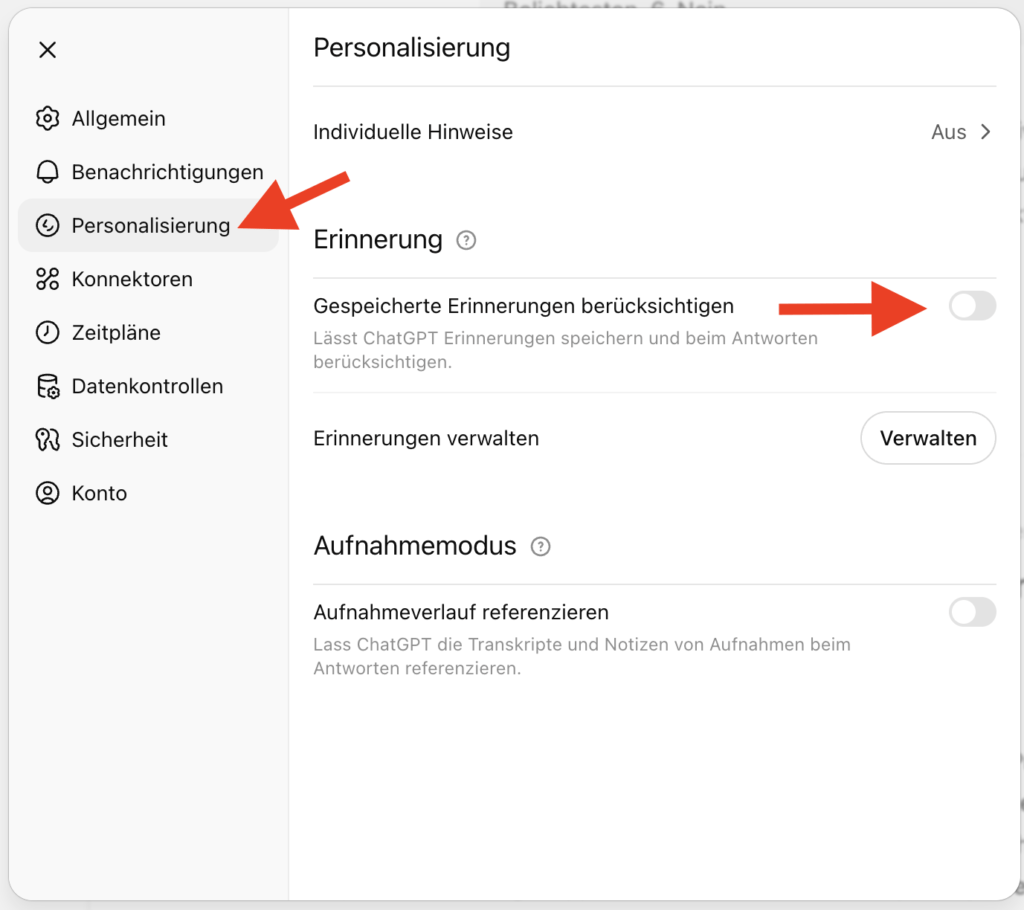Click the Datenkontrollen database icon

47,386
